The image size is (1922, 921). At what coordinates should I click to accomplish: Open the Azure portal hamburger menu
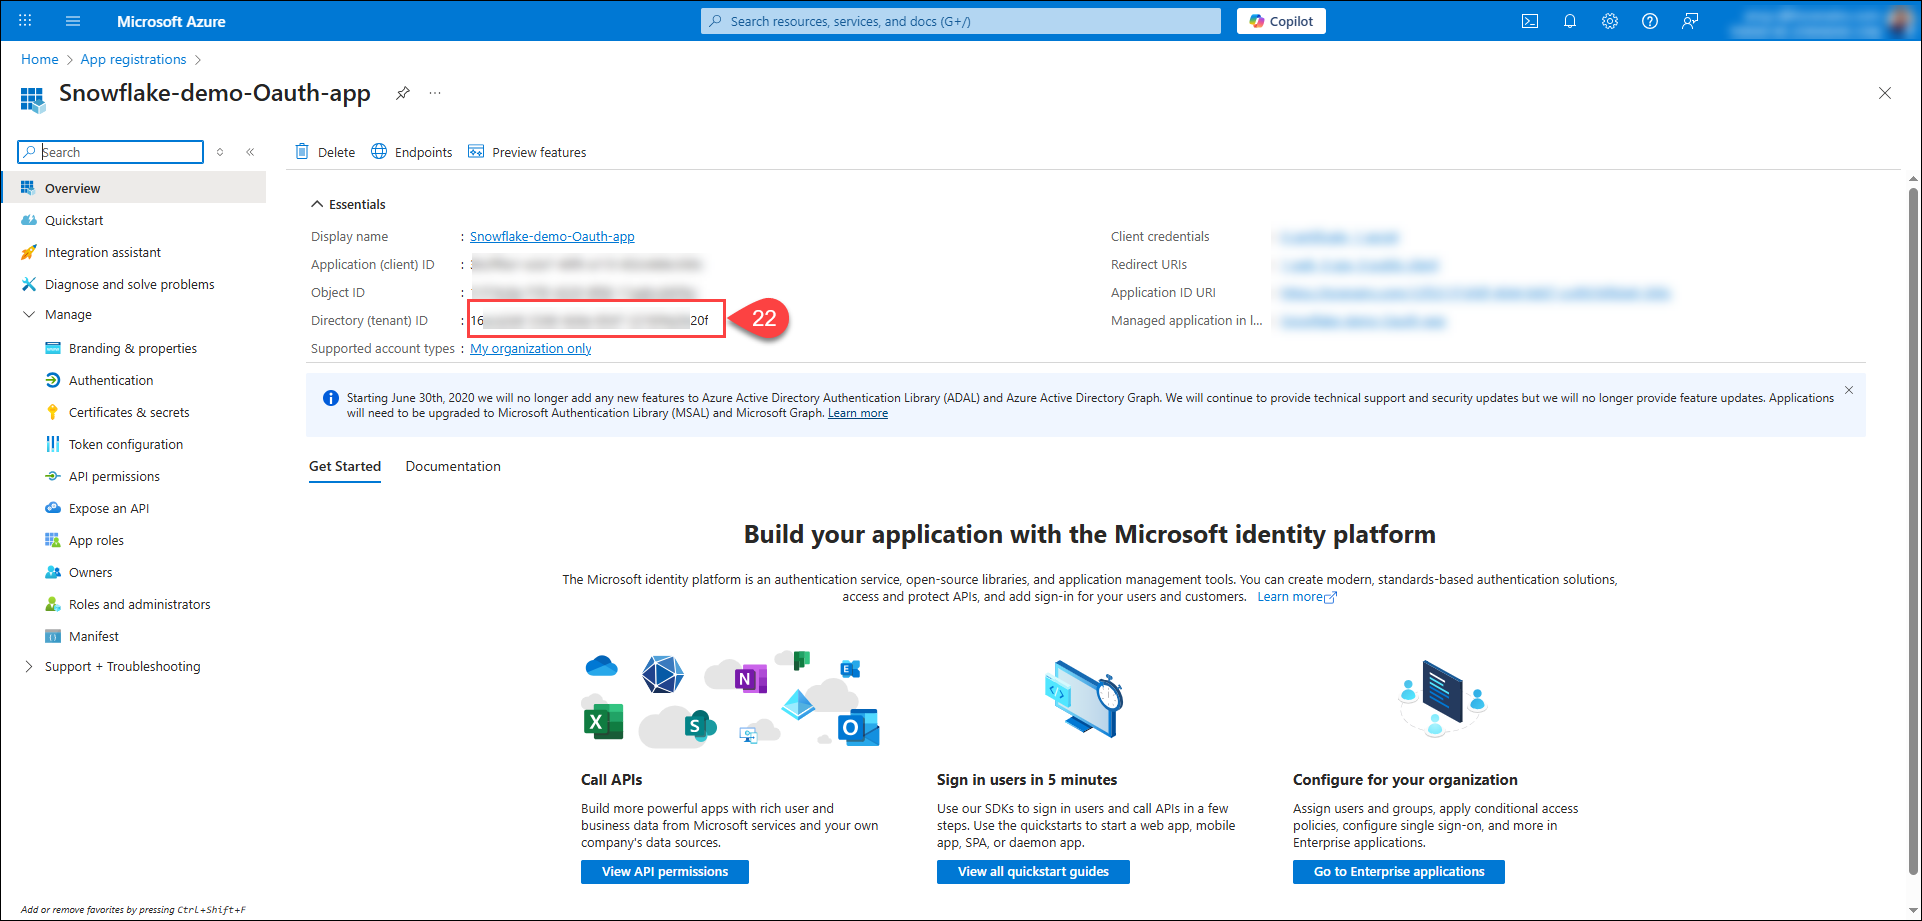(72, 21)
